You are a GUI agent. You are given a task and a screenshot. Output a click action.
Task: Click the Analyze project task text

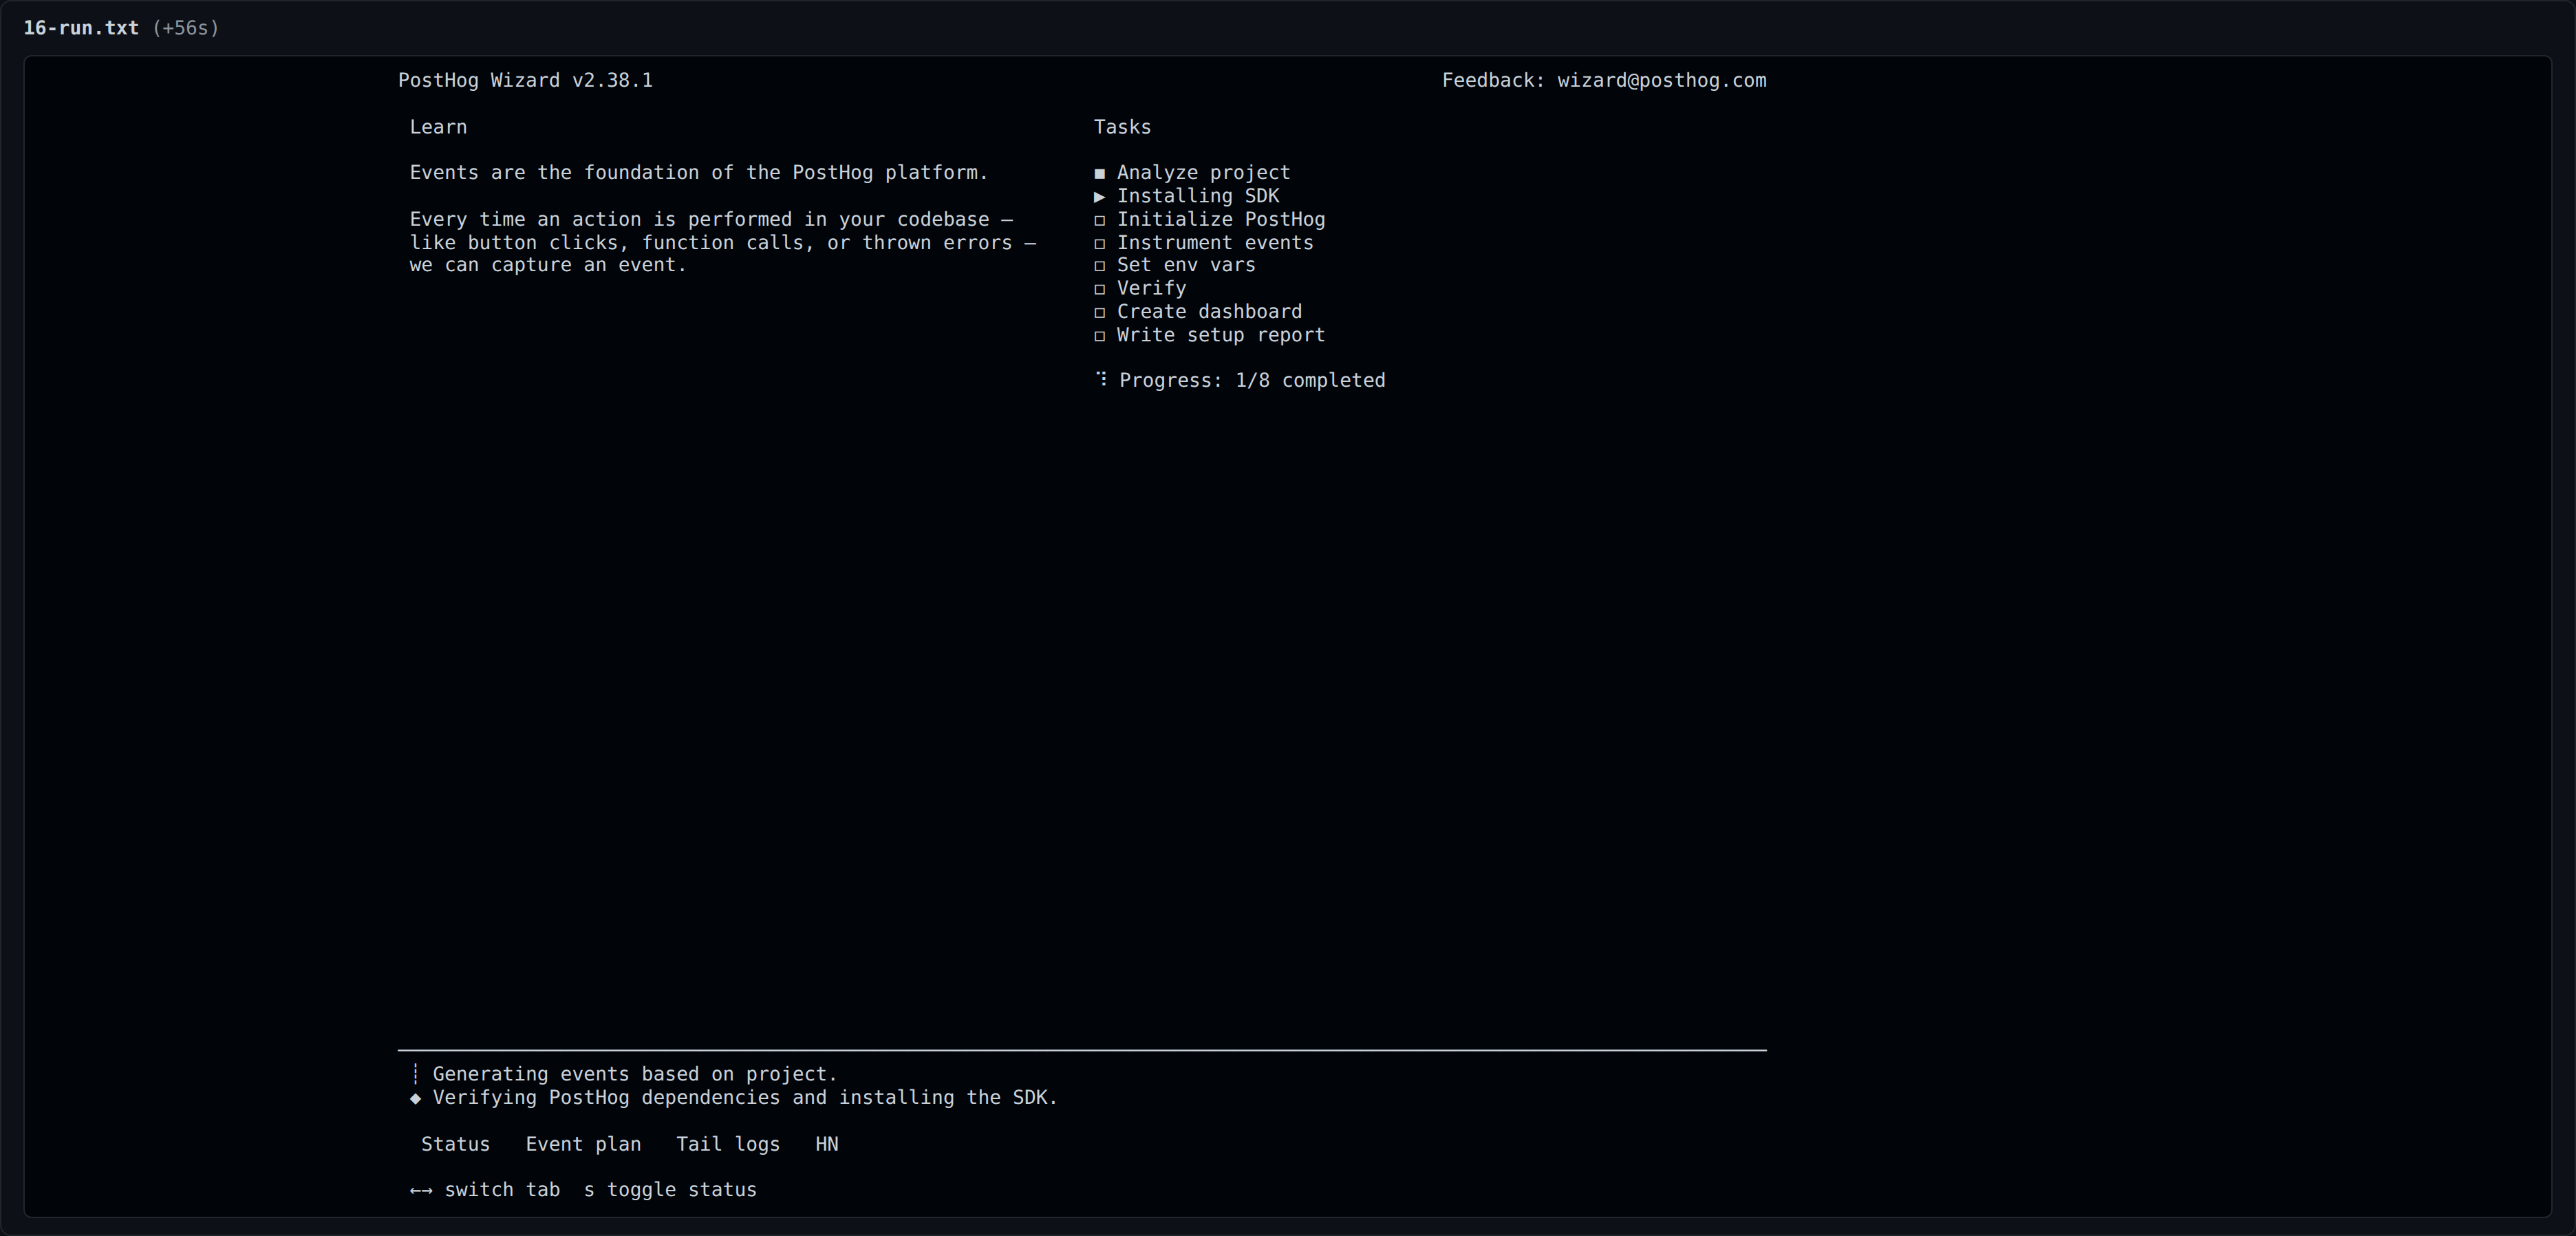tap(1203, 173)
